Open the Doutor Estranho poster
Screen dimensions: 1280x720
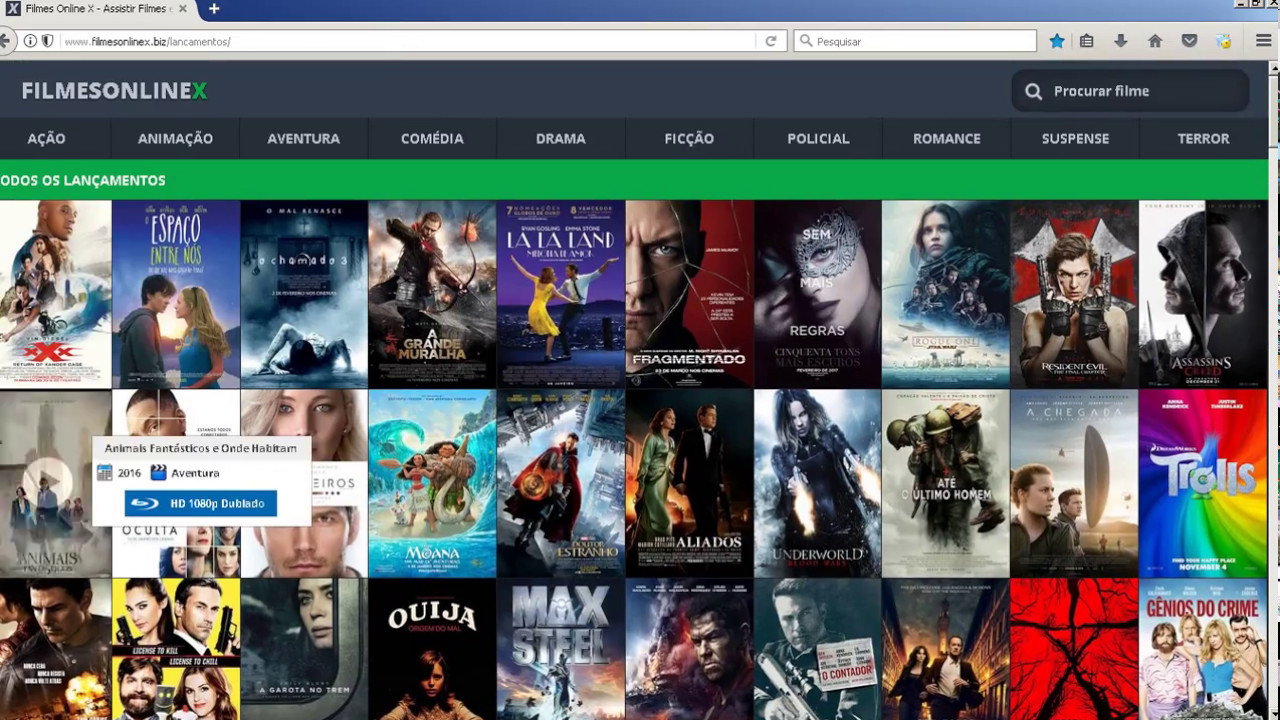[561, 483]
